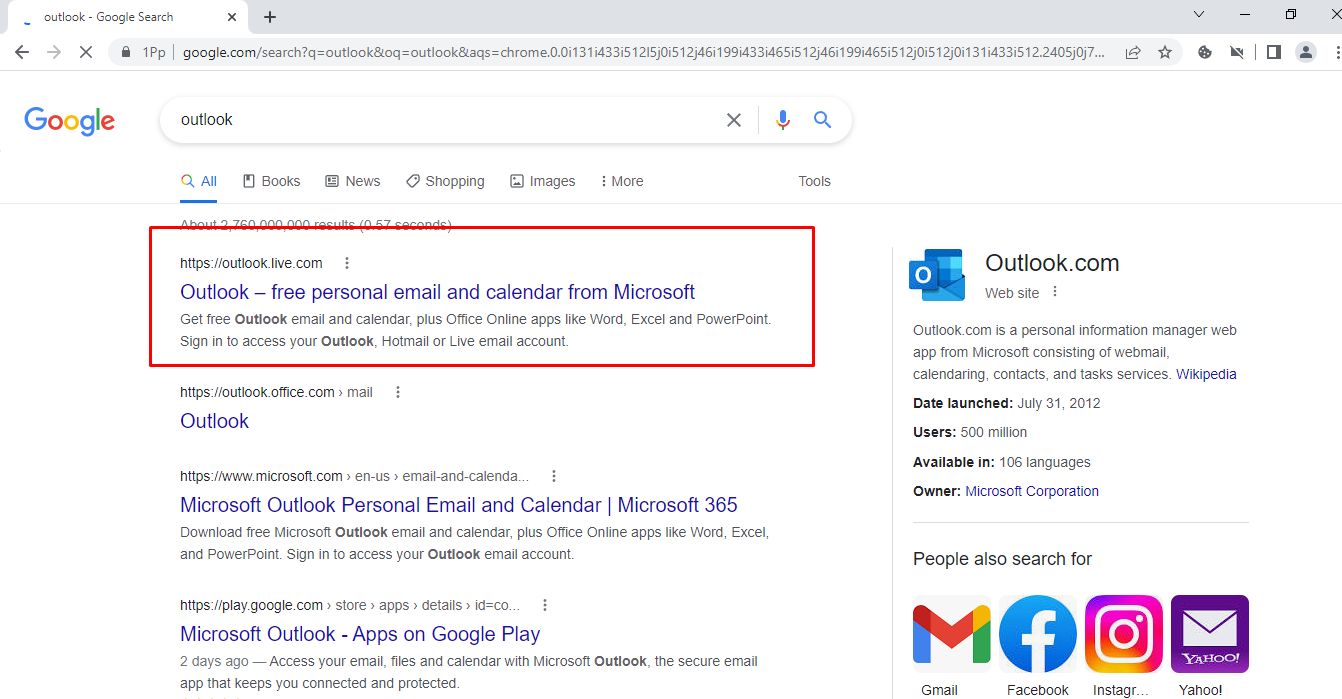Start voice search with the microphone icon
The width and height of the screenshot is (1342, 699).
pos(783,120)
